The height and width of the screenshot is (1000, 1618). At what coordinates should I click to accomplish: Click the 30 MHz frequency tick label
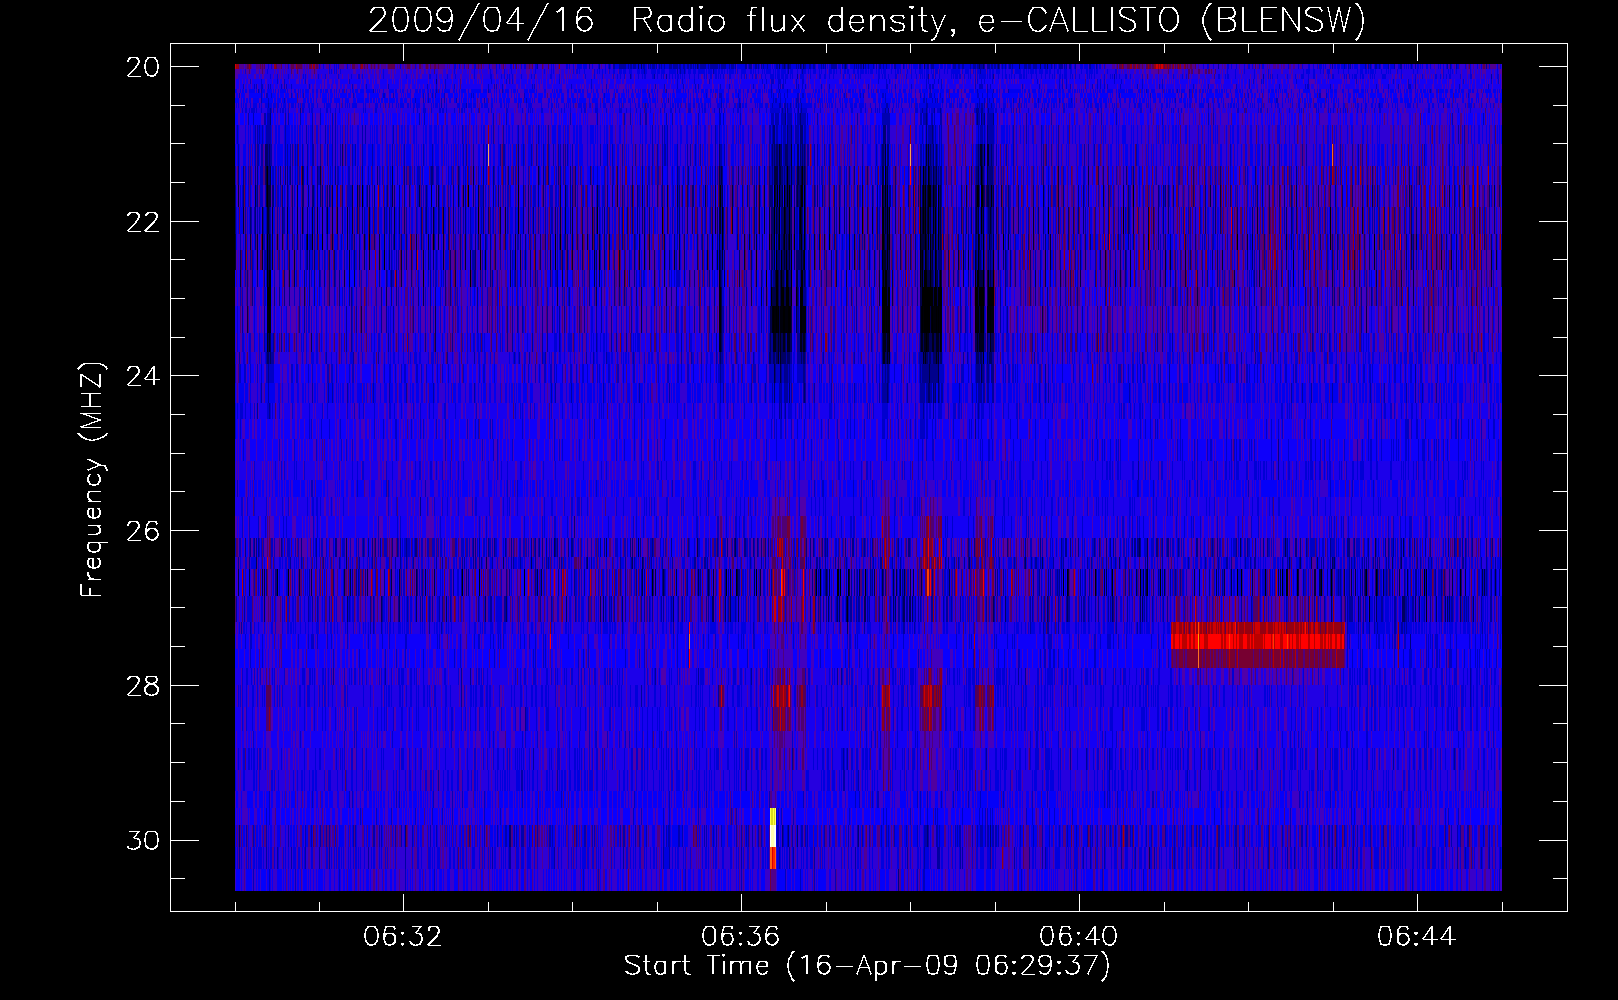(x=142, y=840)
